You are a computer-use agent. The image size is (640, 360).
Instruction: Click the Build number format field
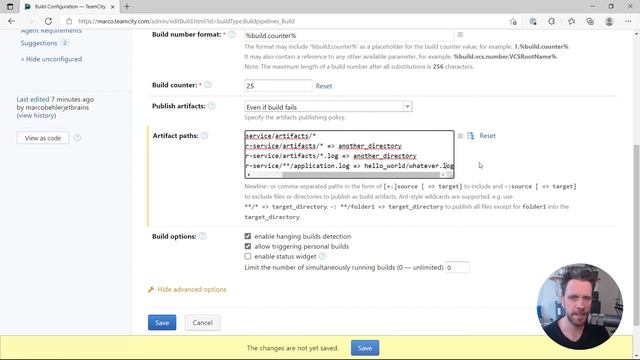click(x=349, y=36)
